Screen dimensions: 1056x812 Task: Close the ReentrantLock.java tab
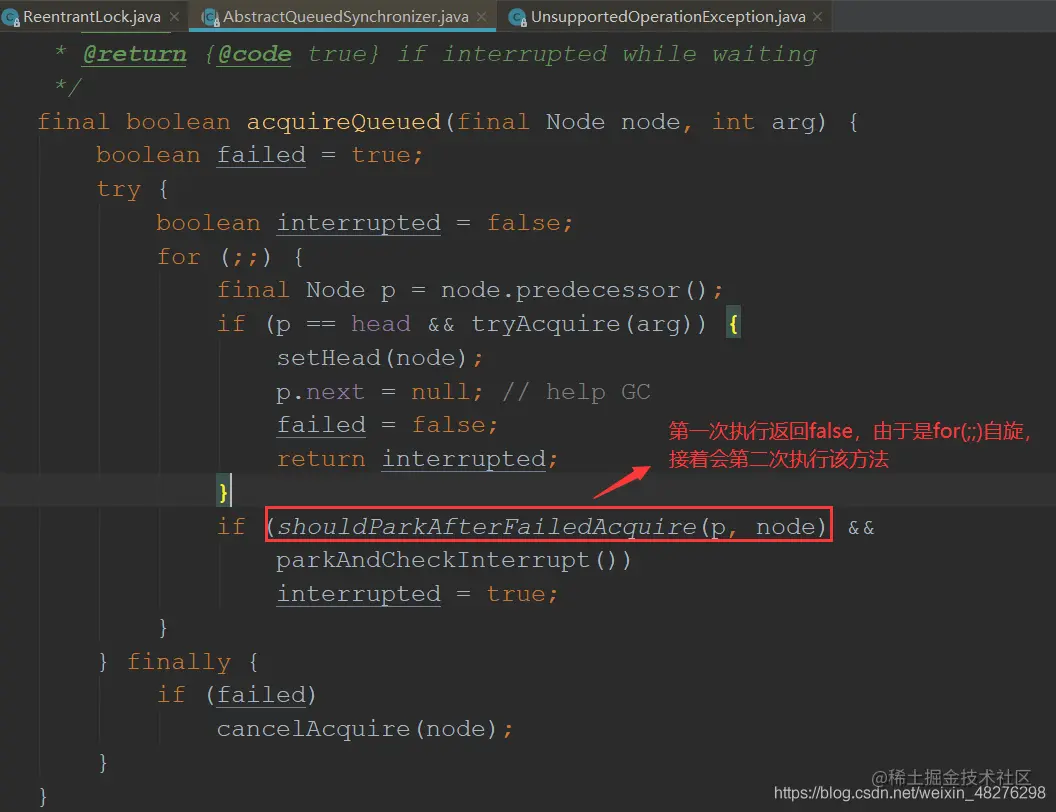pos(174,17)
